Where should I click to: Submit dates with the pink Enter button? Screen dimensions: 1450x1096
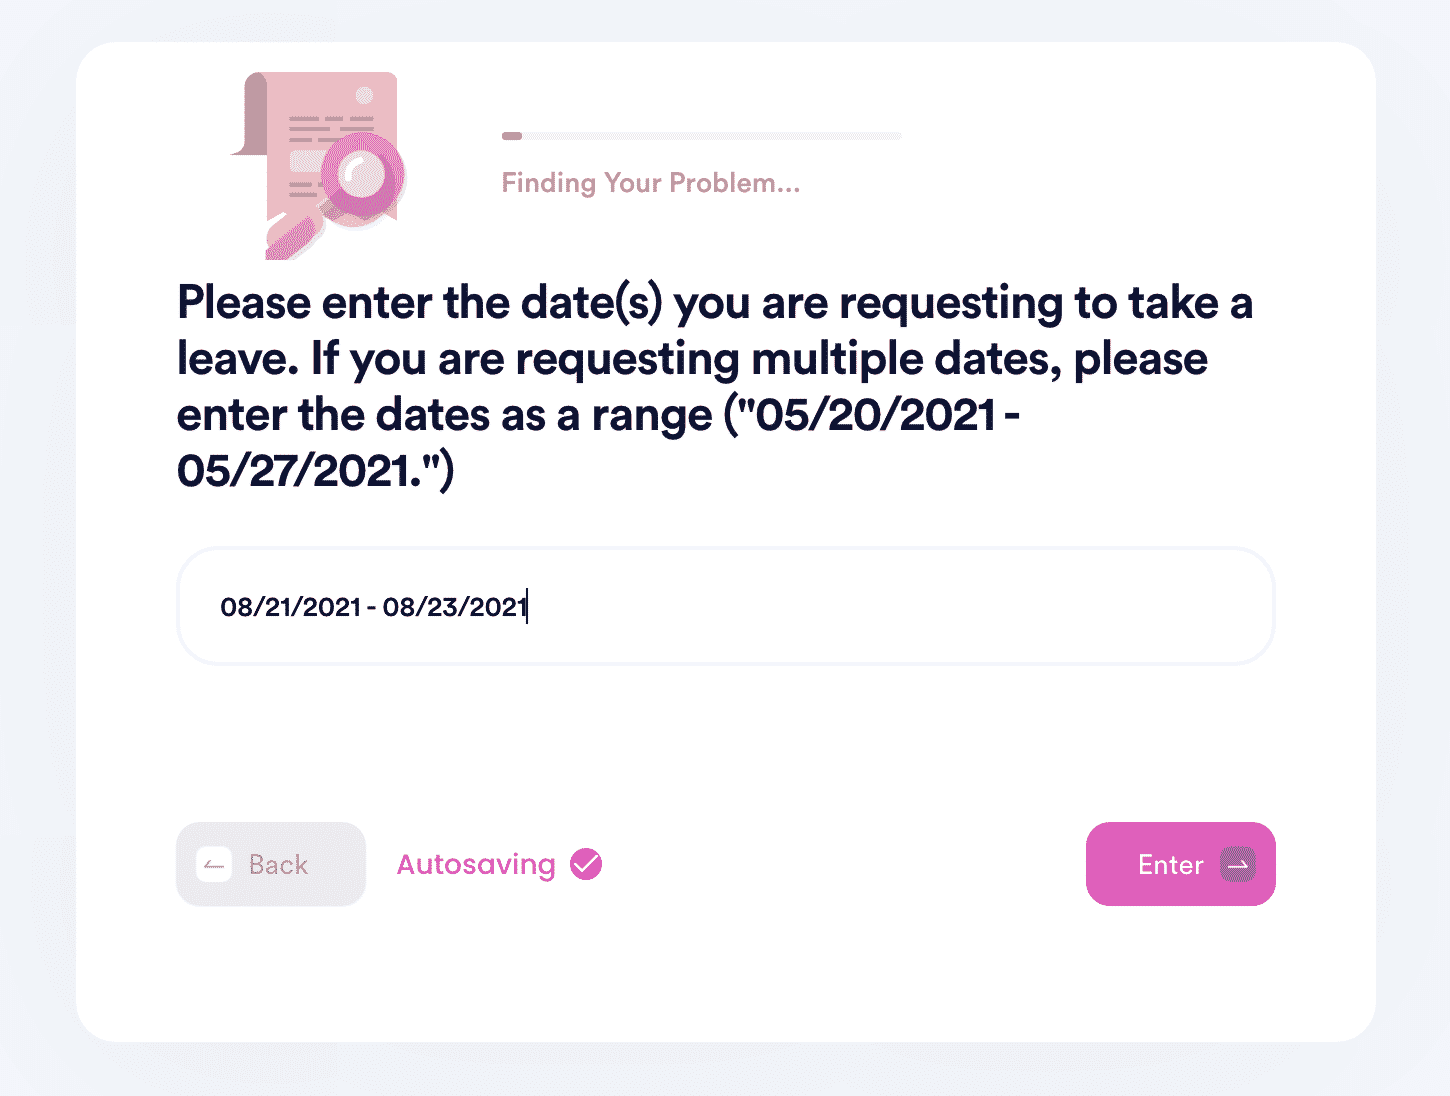[1180, 864]
